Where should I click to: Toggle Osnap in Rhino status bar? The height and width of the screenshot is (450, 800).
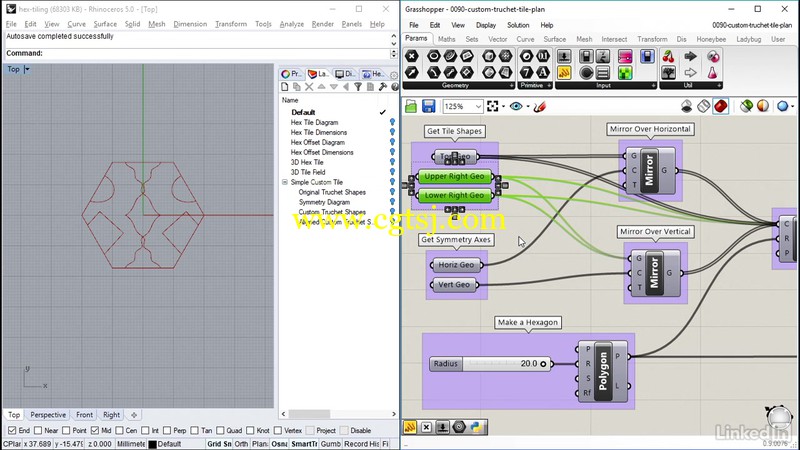click(x=279, y=444)
